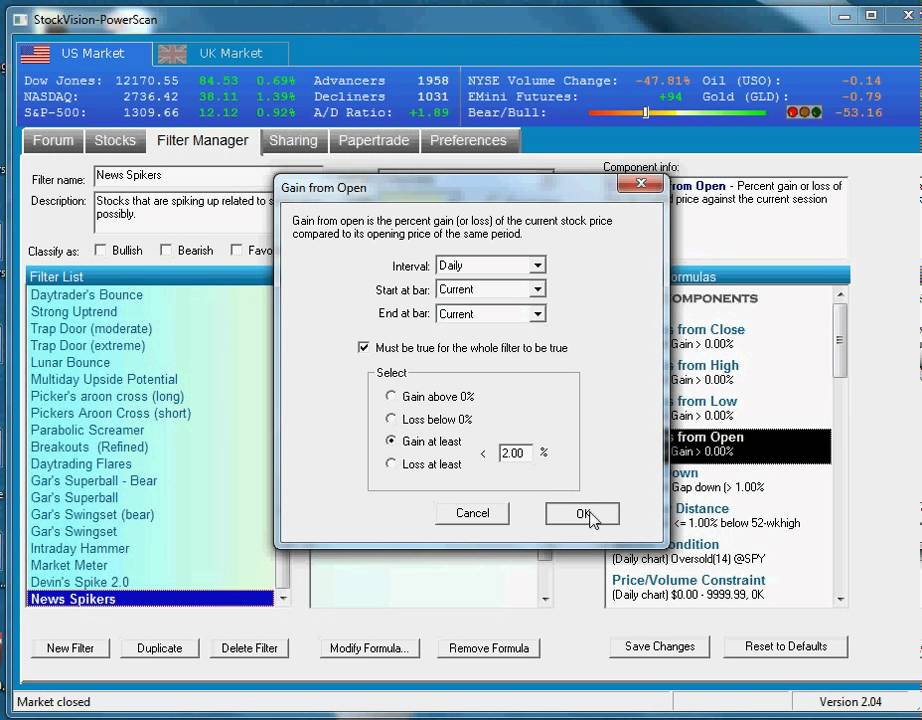Click the Modify Formula button
Viewport: 922px width, 720px height.
(369, 648)
